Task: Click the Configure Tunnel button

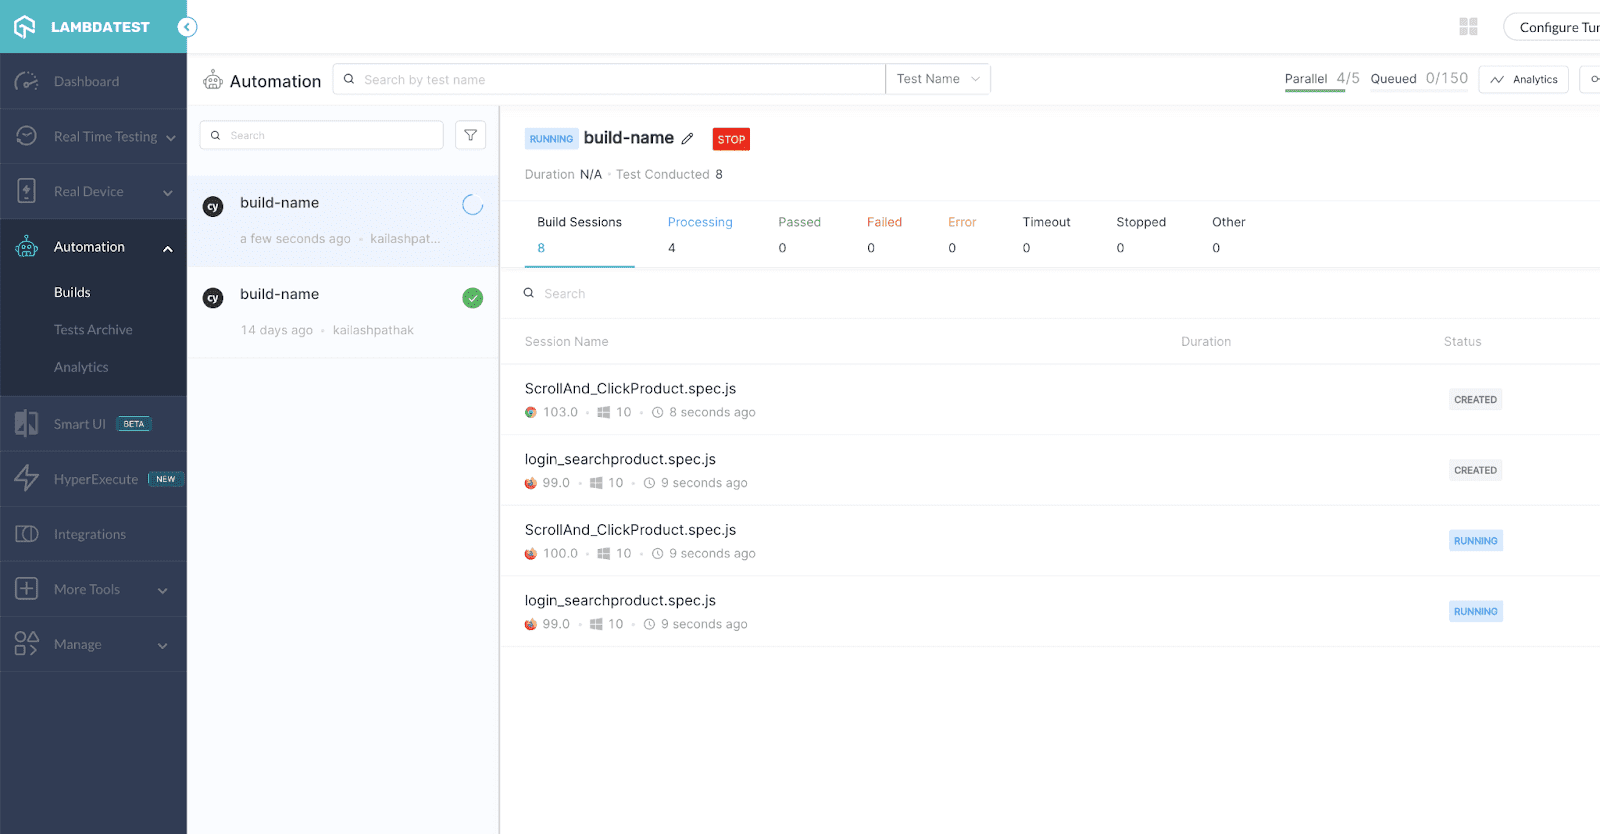Action: click(x=1552, y=27)
